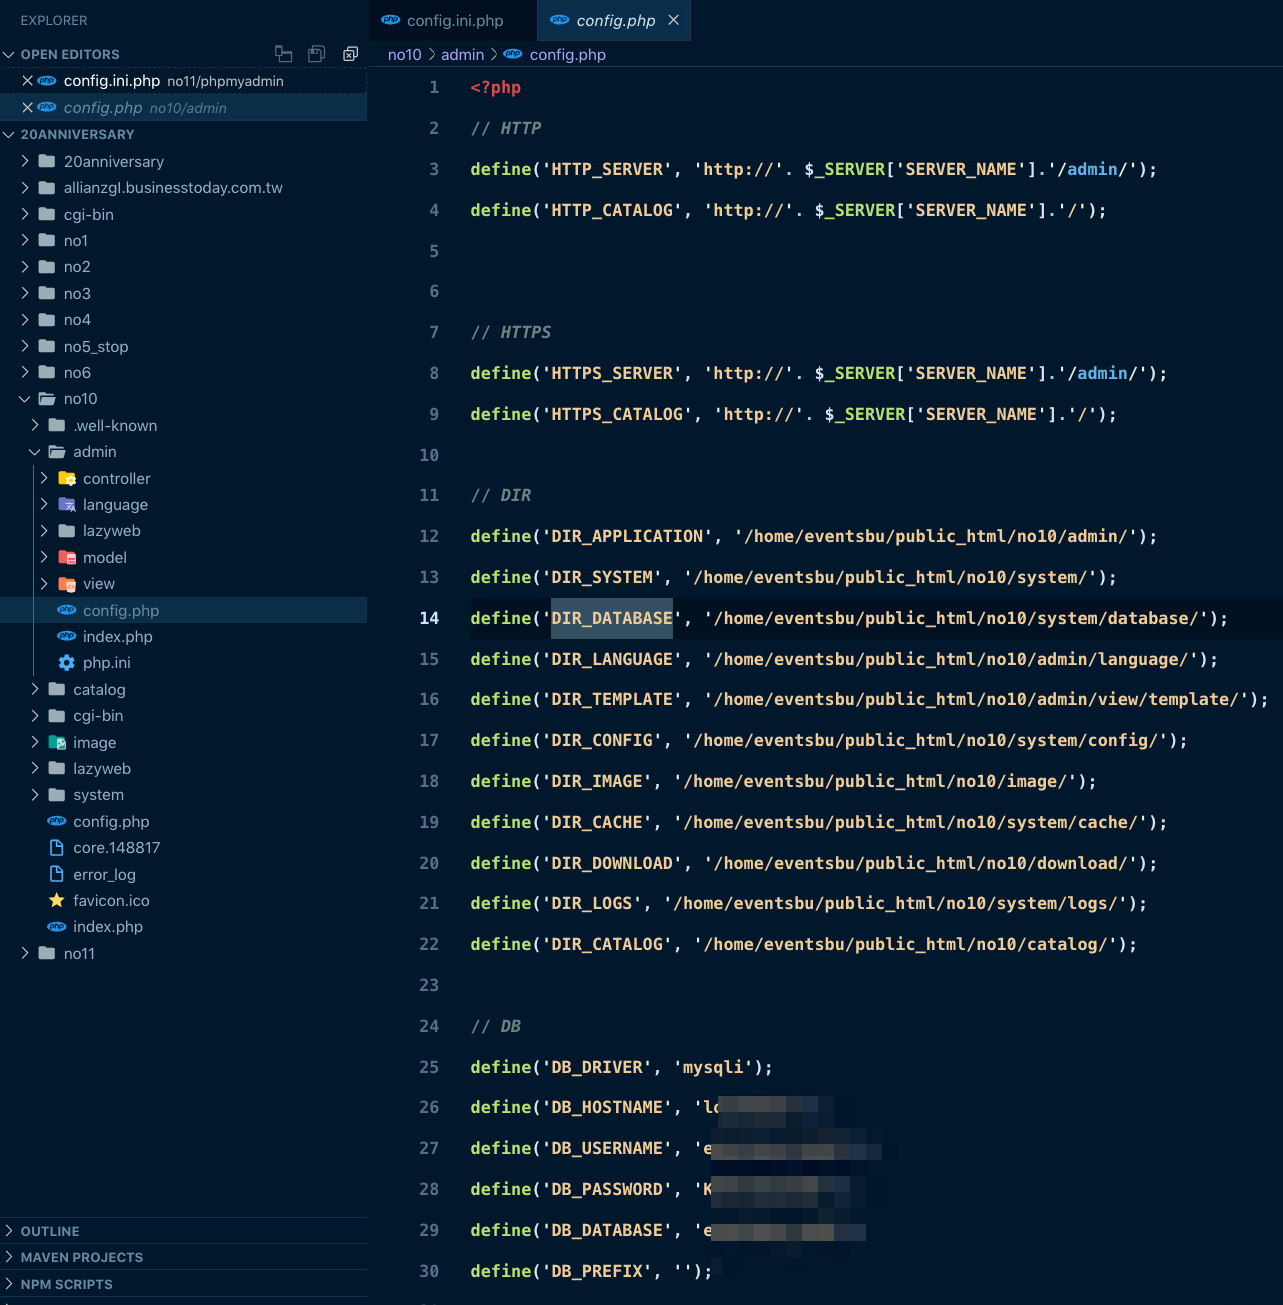Screen dimensions: 1283x1305
Task: Open index.php in the no10 root
Action: 108,927
